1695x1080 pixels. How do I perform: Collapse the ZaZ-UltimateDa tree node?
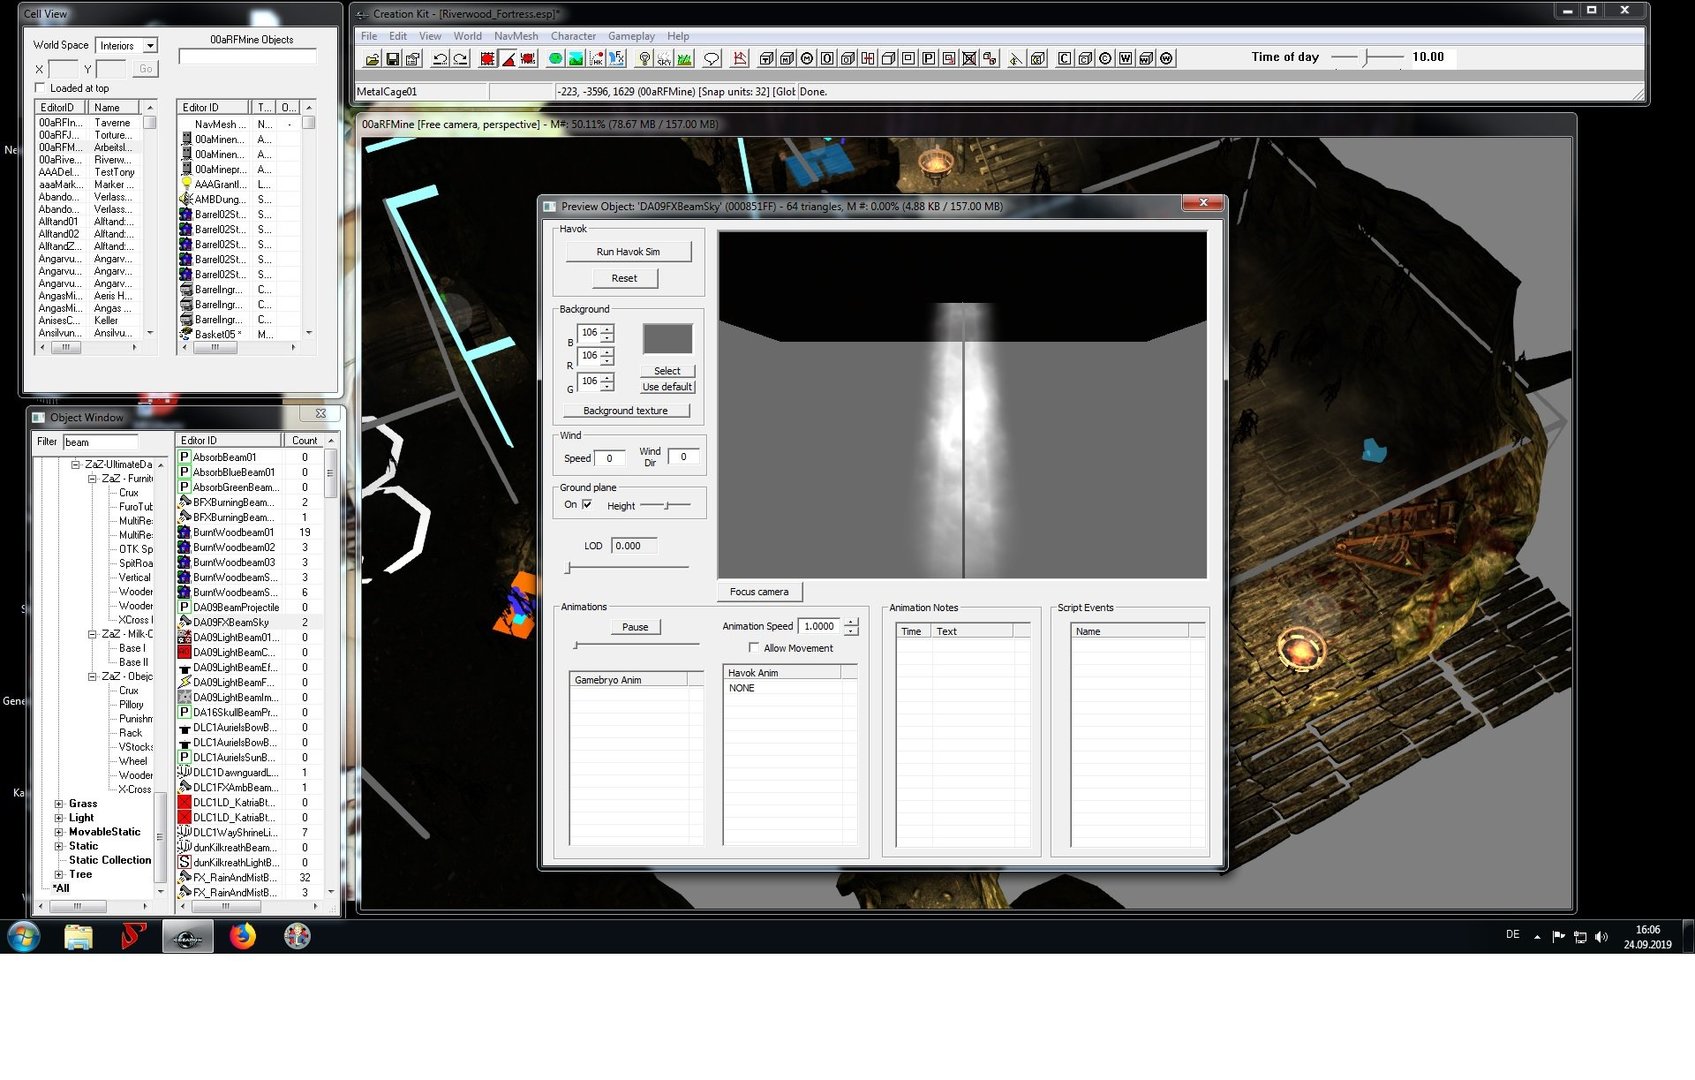pyautogui.click(x=75, y=464)
